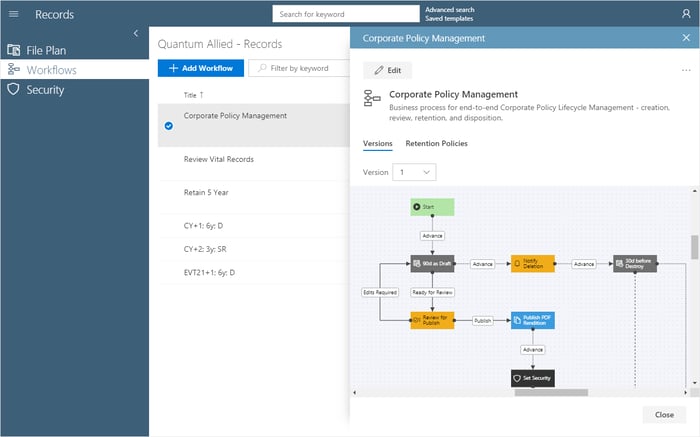Select the Notify Deletion node
The width and height of the screenshot is (700, 437).
[x=533, y=264]
